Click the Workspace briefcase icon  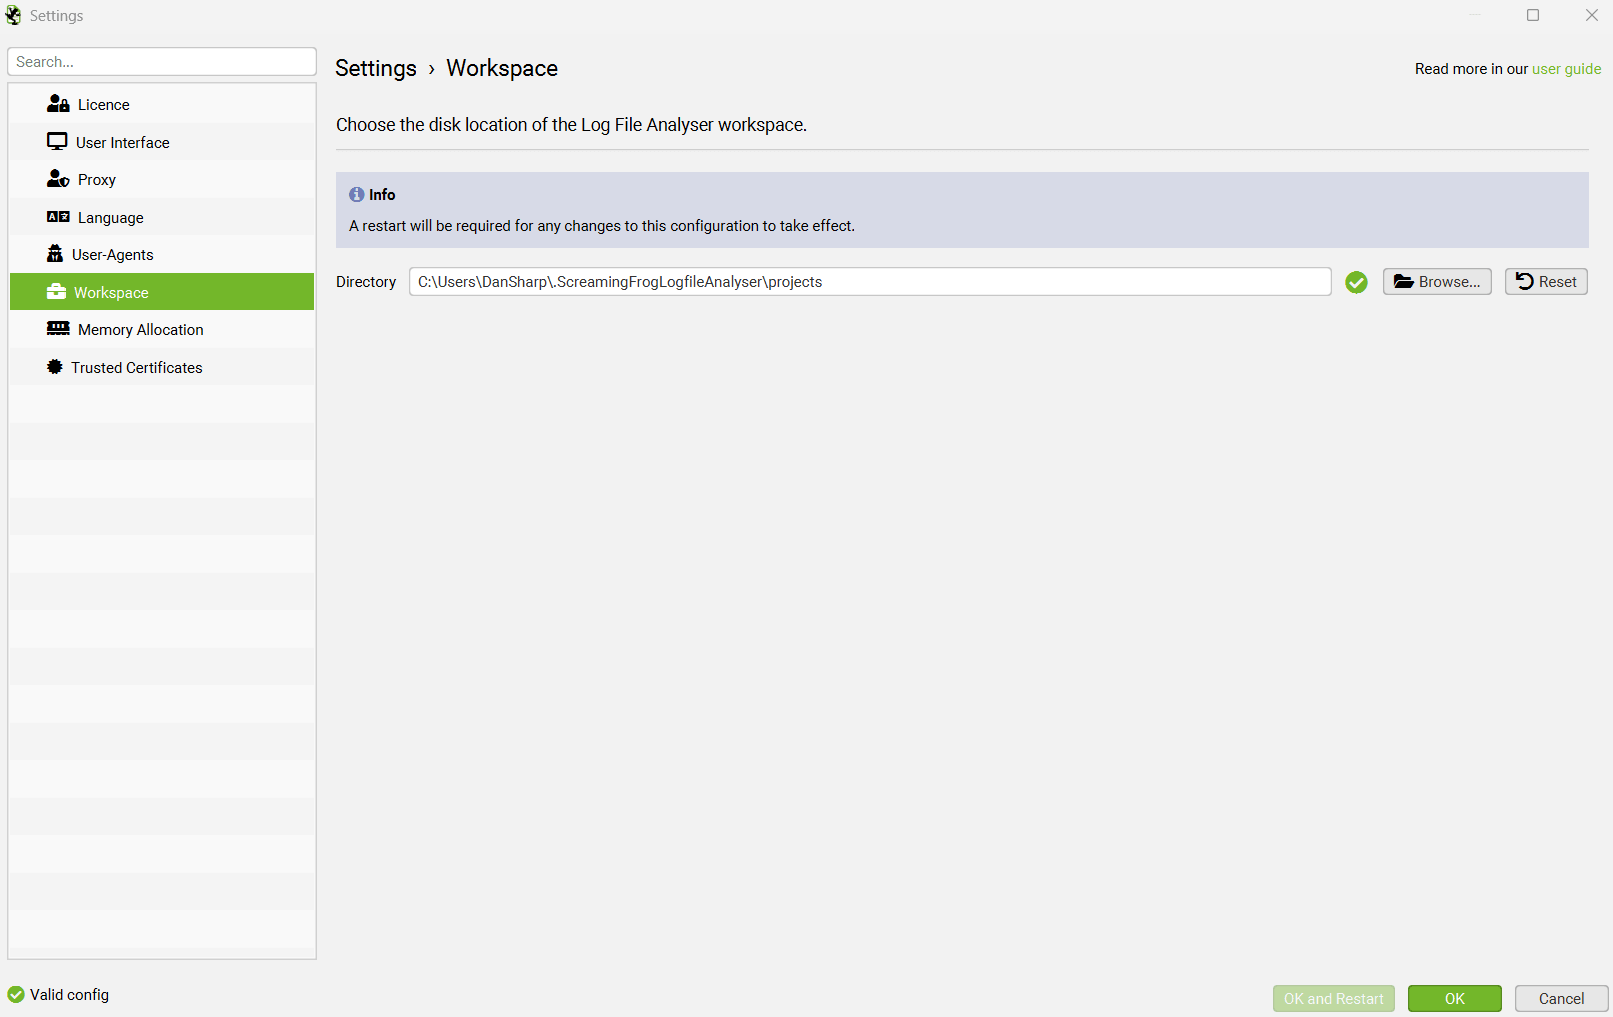coord(56,292)
